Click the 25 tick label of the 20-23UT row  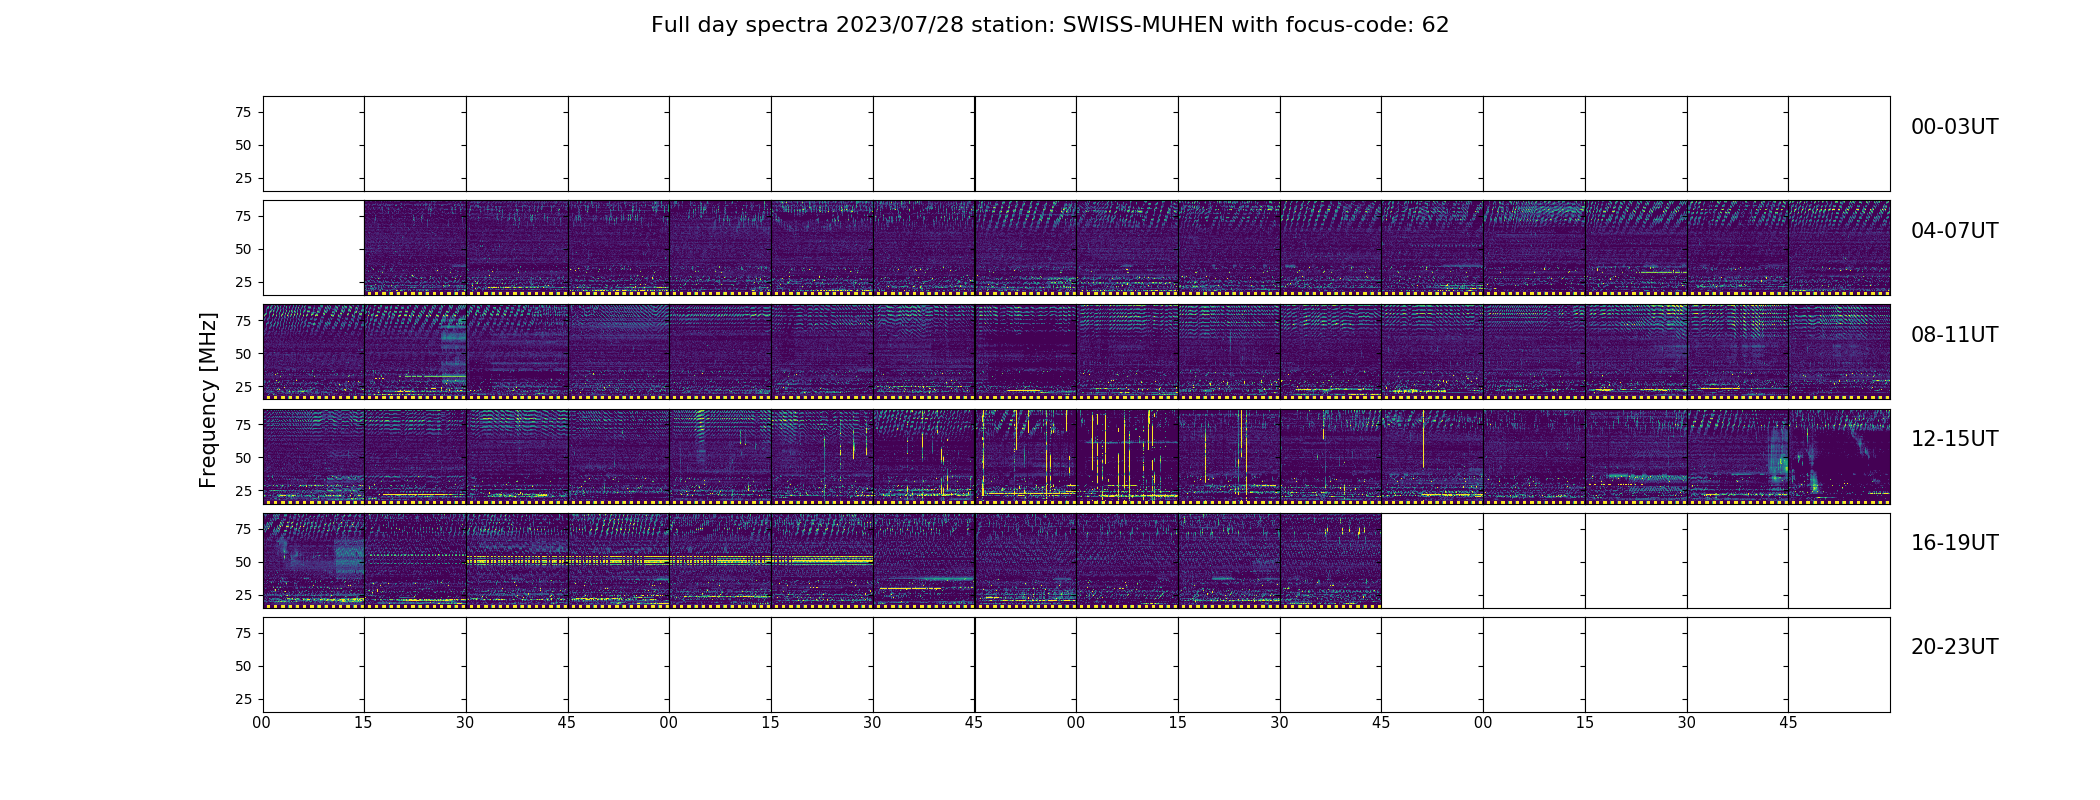point(243,699)
